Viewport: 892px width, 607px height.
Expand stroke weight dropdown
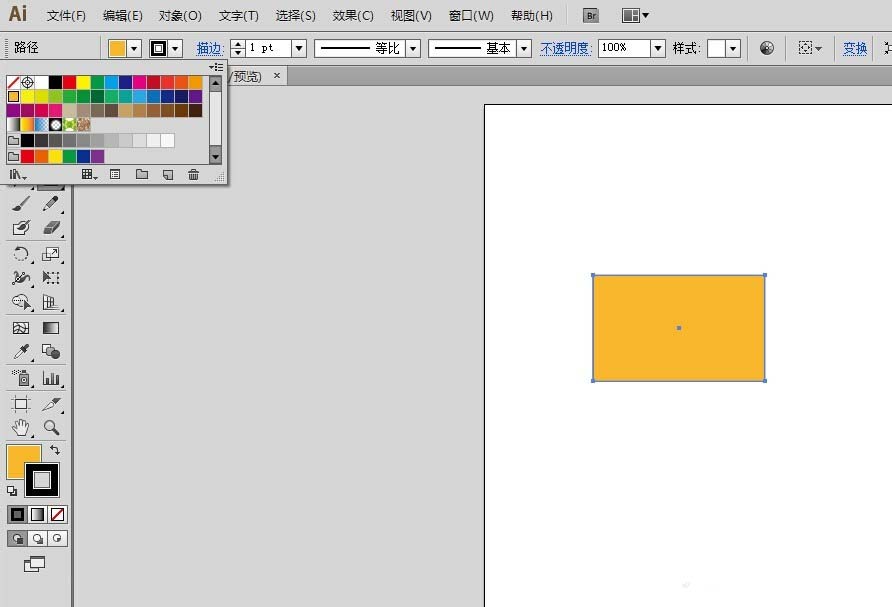pos(299,48)
